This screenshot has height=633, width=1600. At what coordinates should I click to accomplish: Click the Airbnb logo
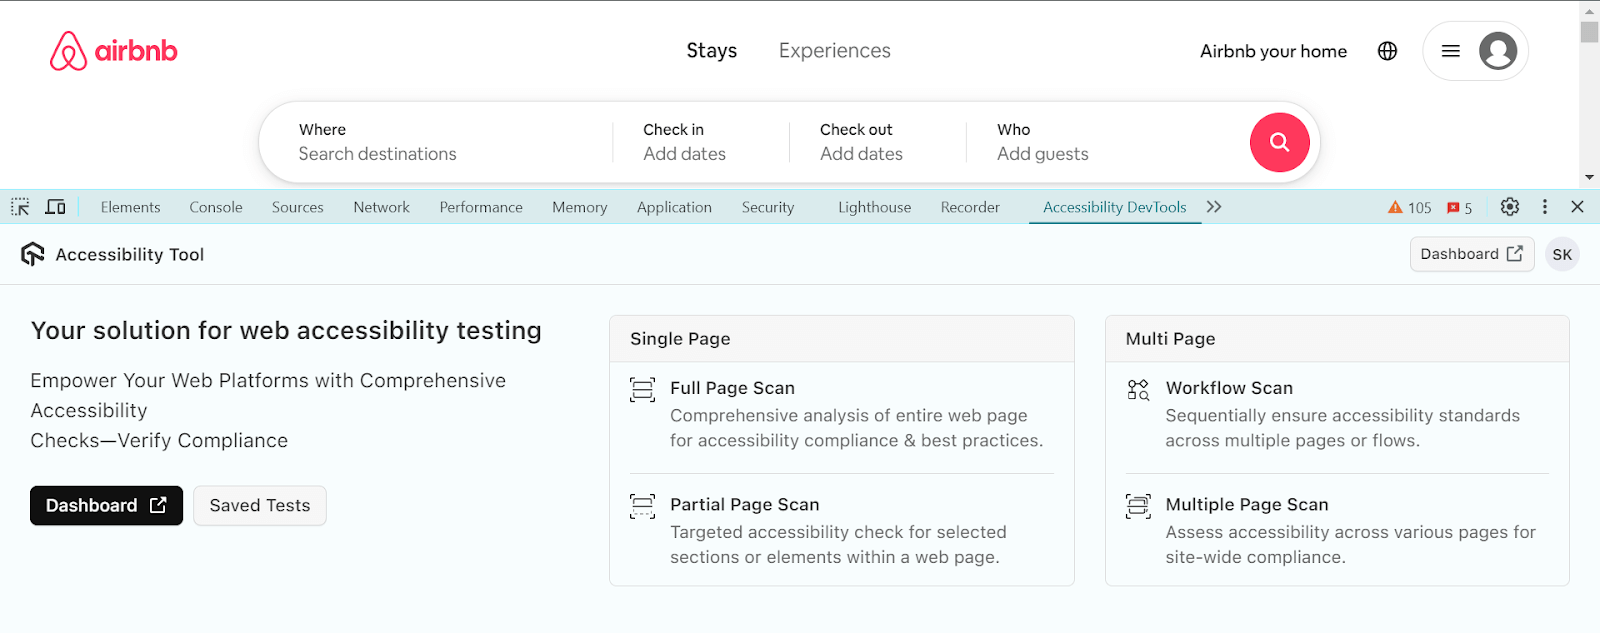(x=114, y=51)
